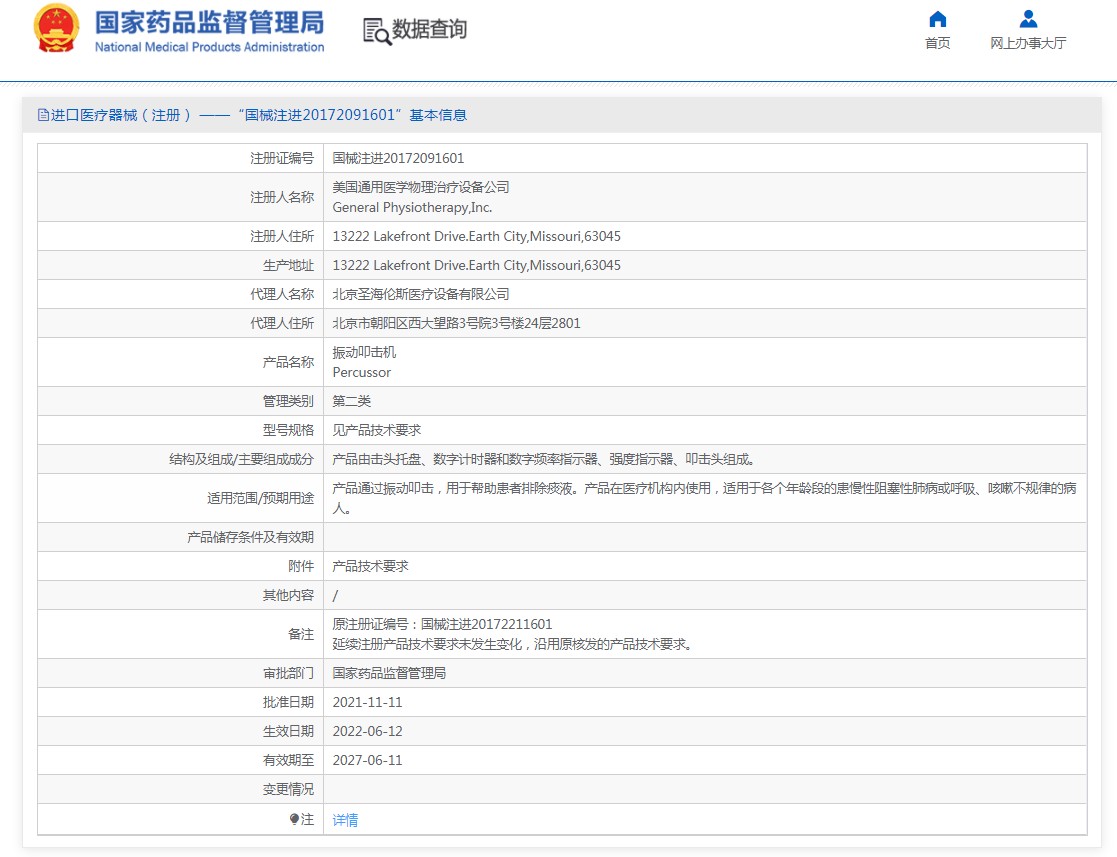The height and width of the screenshot is (857, 1117).
Task: Click the 代理人名称 label
Action: coord(282,294)
